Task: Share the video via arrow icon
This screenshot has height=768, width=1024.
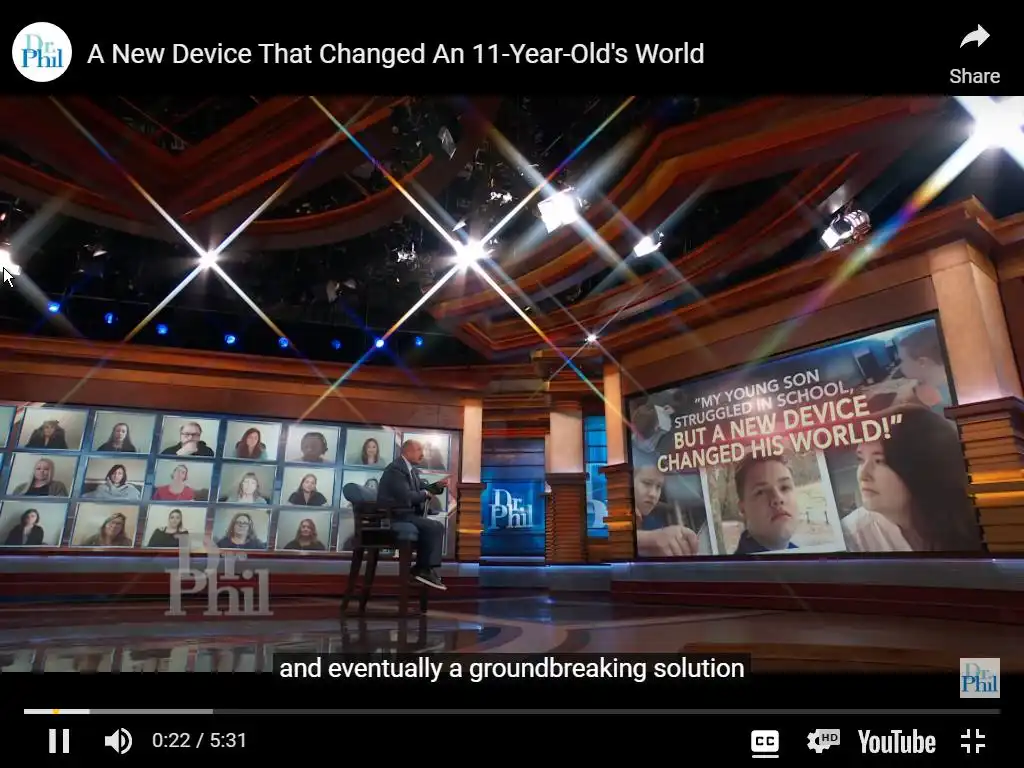Action: click(974, 54)
